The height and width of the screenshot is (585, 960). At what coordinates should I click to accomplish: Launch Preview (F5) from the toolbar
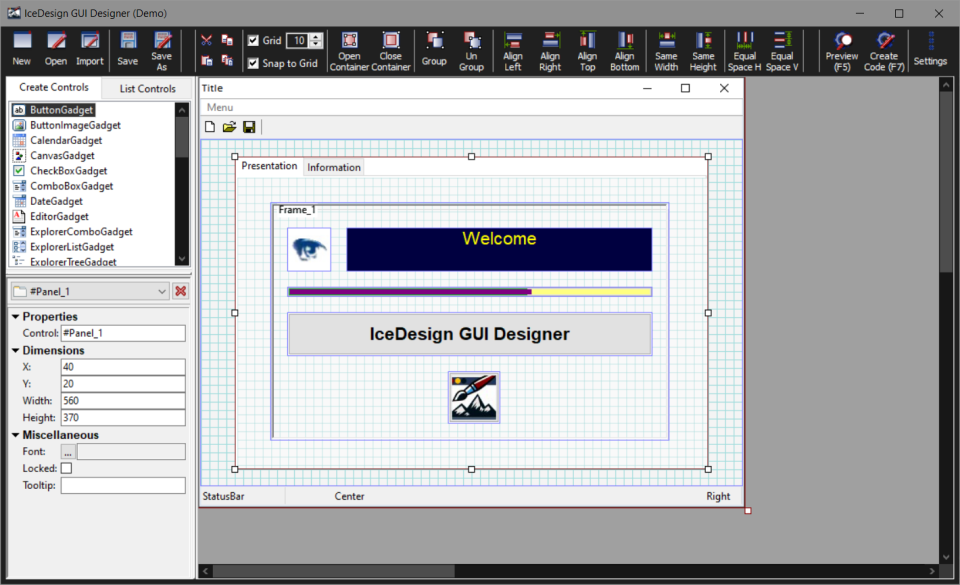point(842,51)
